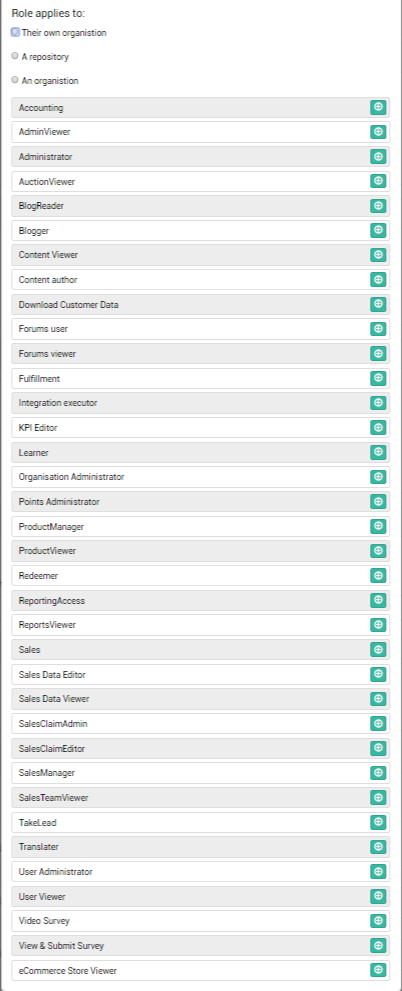
Task: Pick the 'An organistion' radio option
Action: 15,80
